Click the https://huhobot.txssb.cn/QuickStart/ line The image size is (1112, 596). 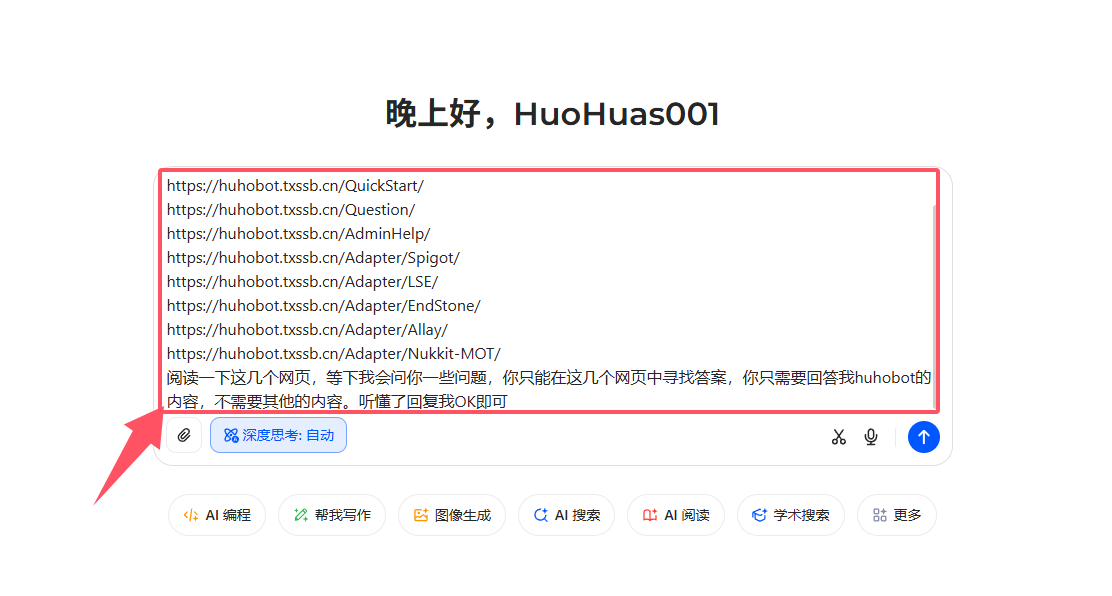295,186
